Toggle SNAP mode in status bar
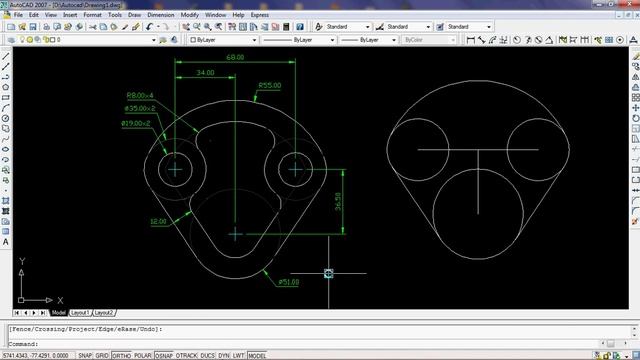Image resolution: width=640 pixels, height=360 pixels. [x=85, y=356]
